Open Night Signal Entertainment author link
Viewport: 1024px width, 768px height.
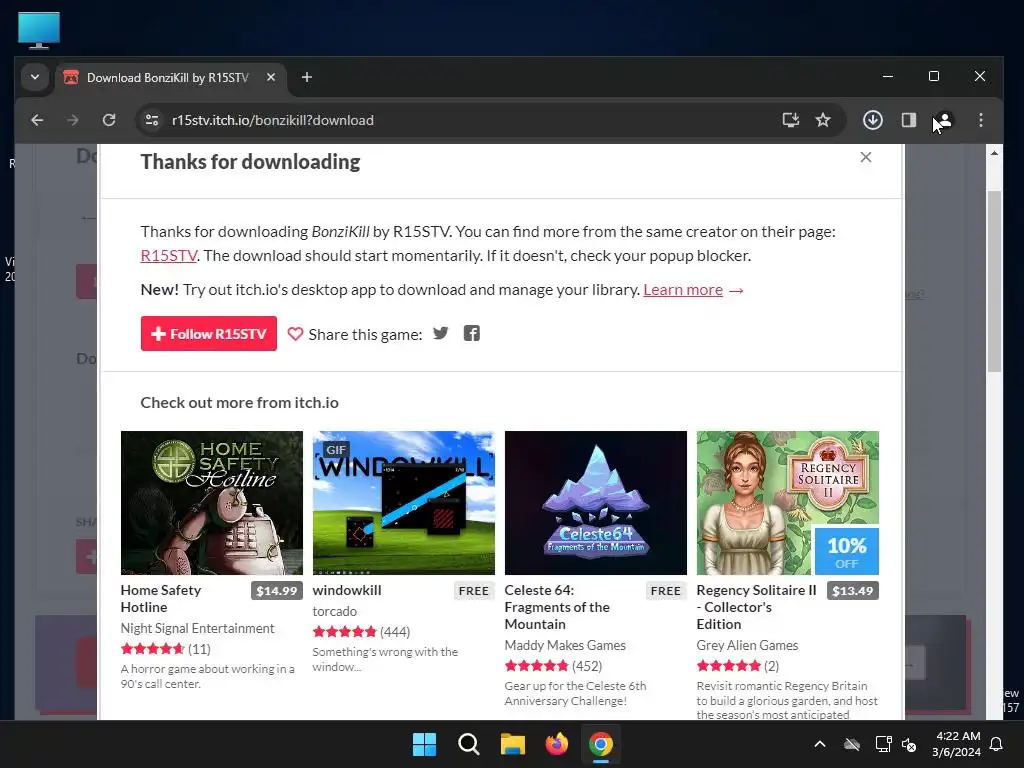(197, 628)
